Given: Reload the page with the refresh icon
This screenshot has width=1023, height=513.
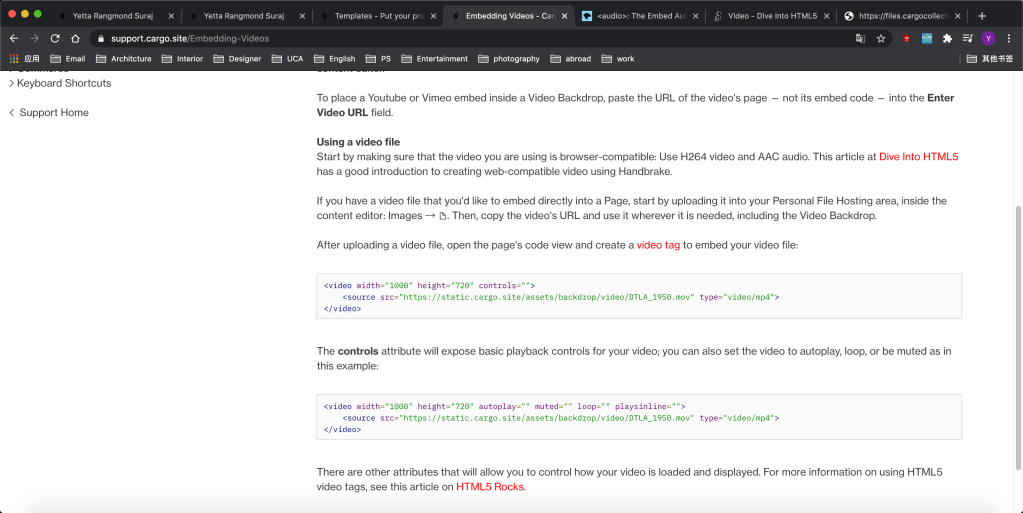Looking at the screenshot, I should click(55, 38).
